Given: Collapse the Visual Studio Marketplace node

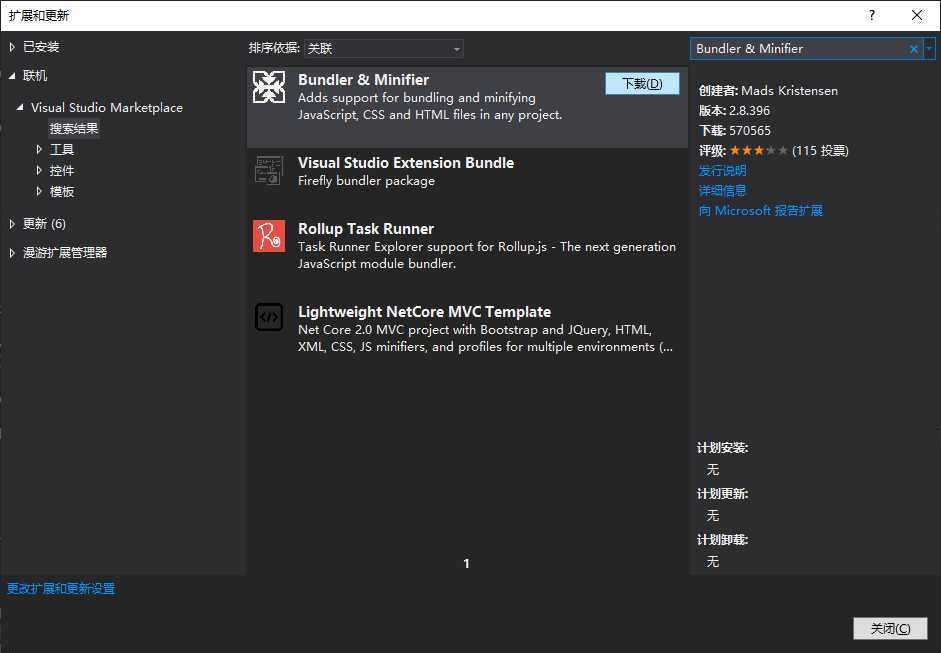Looking at the screenshot, I should (x=20, y=107).
